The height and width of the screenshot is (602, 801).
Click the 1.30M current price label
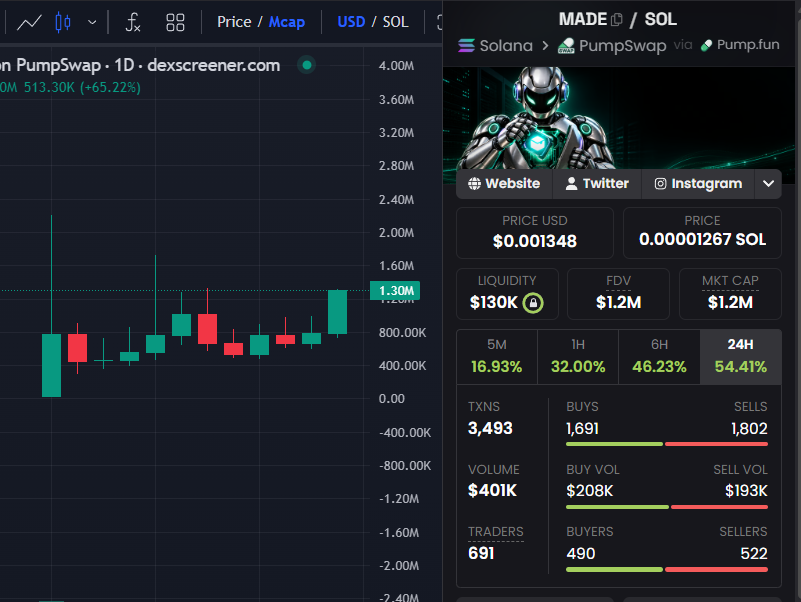395,291
